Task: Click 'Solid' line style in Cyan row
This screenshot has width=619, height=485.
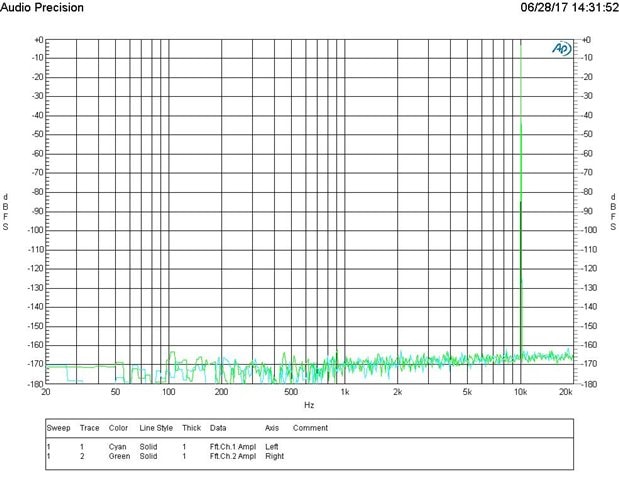Action: point(148,447)
